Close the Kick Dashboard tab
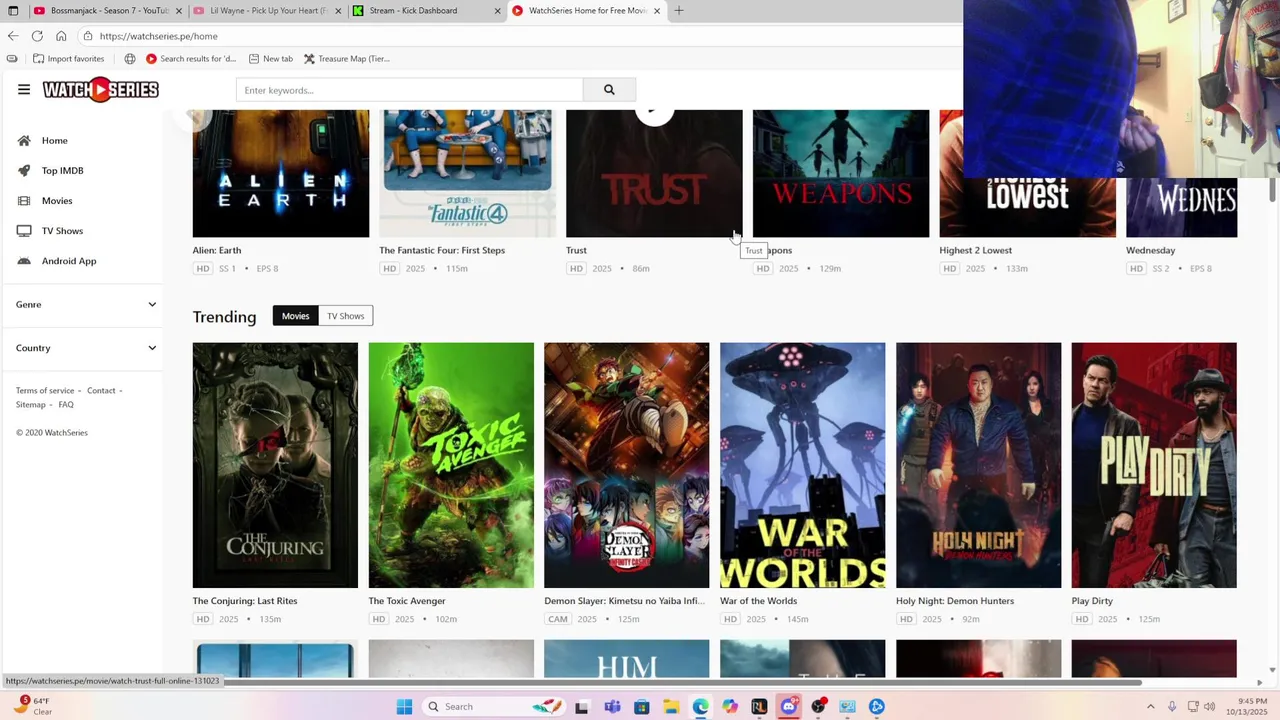 (x=497, y=11)
